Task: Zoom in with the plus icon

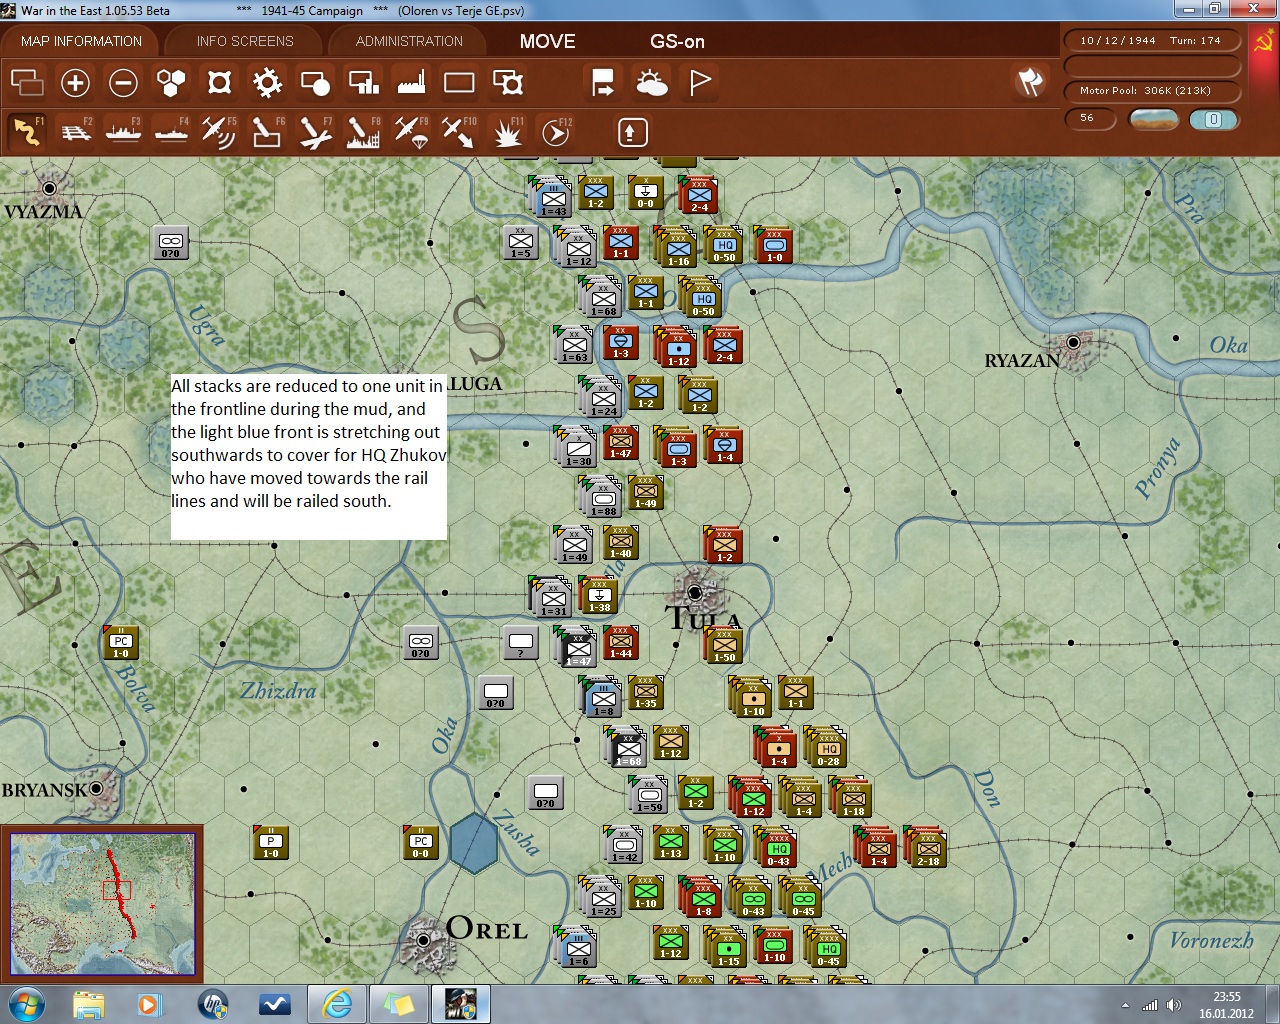Action: coord(75,82)
